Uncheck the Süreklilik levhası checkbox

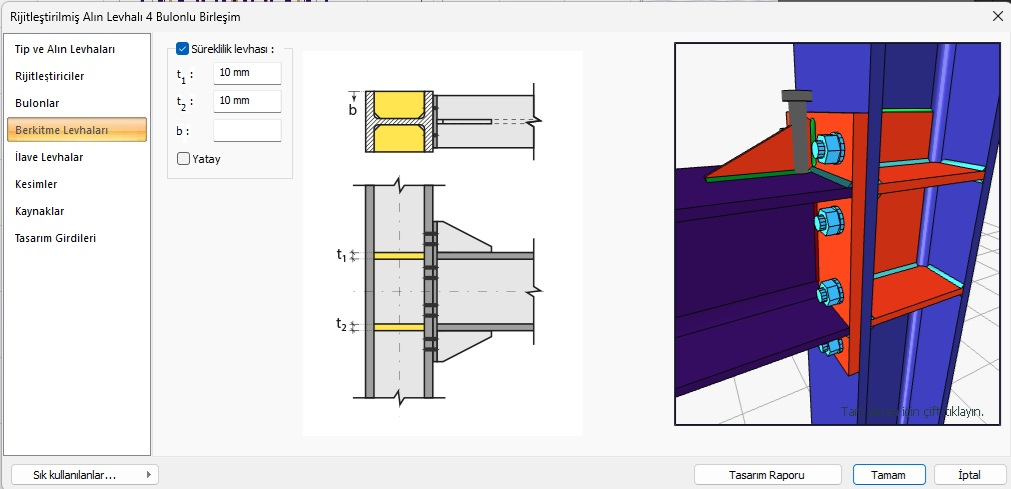(182, 48)
